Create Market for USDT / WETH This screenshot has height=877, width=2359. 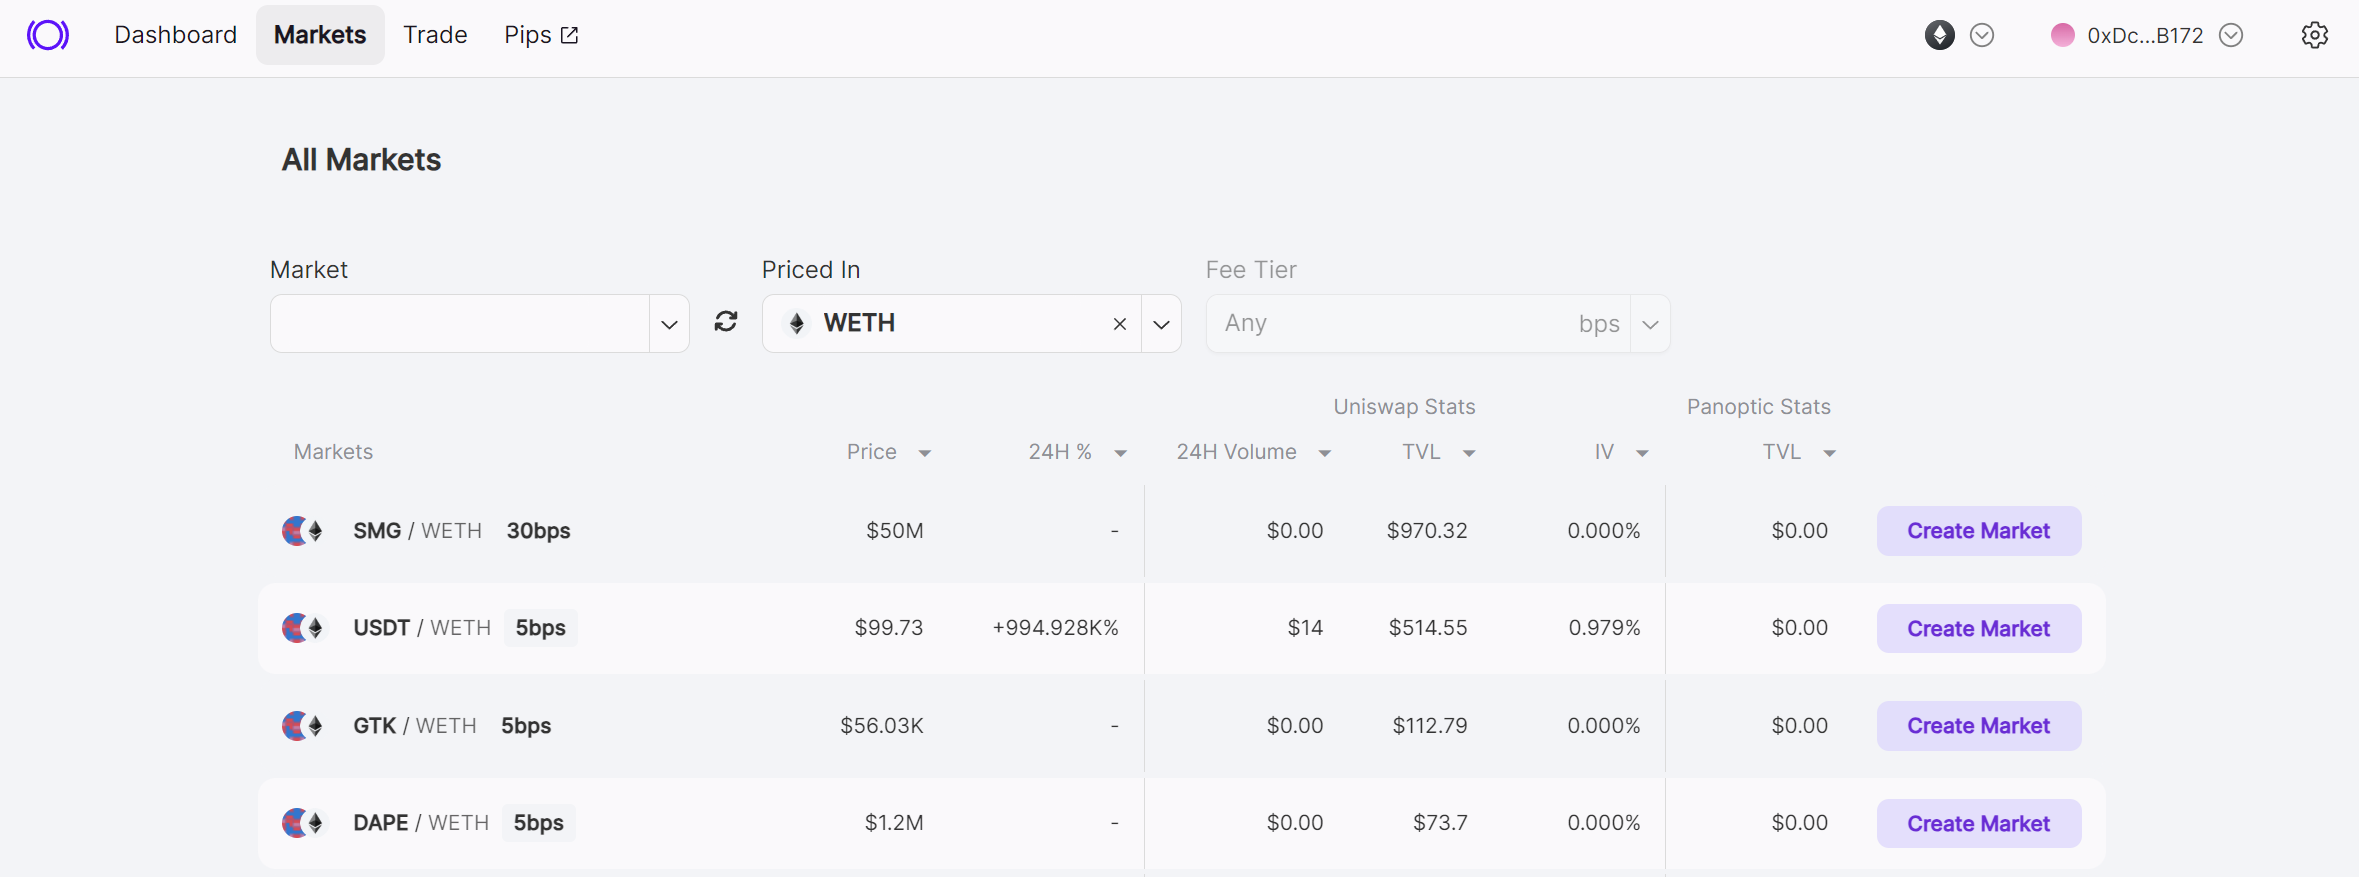[x=1978, y=628]
